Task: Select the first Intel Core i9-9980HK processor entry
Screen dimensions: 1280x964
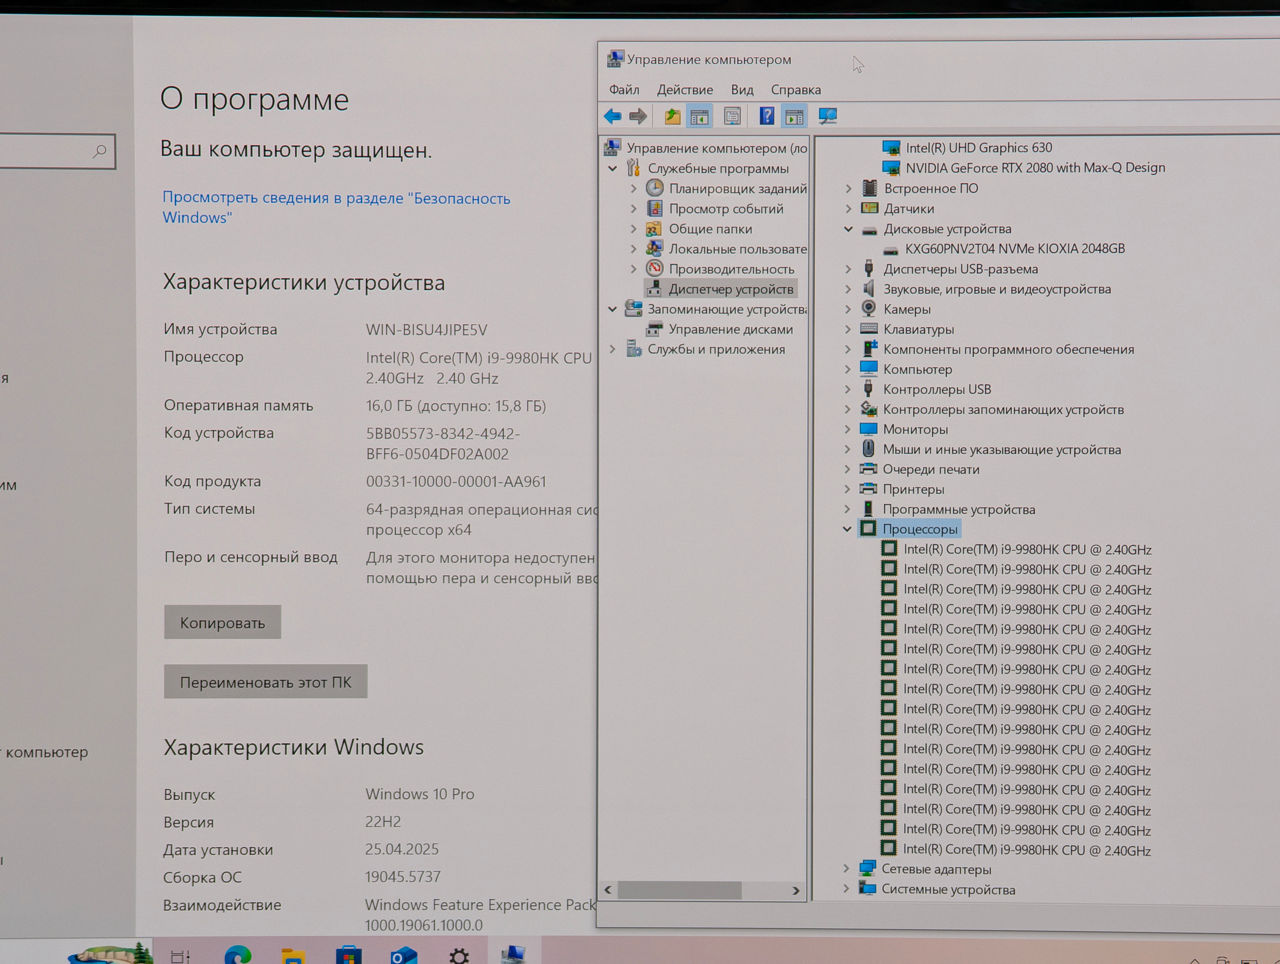Action: [x=1027, y=549]
